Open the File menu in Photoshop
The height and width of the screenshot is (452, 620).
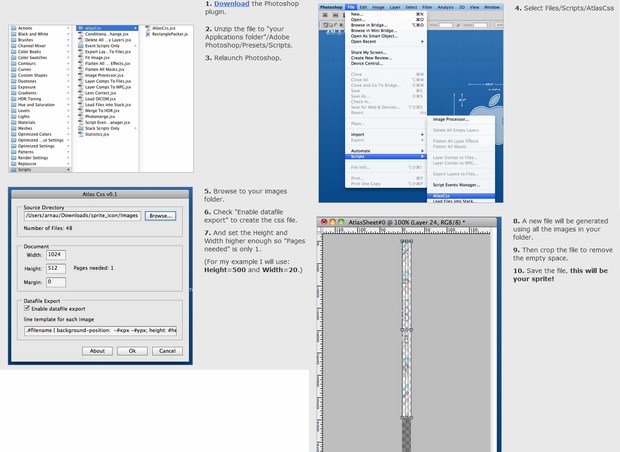coord(351,8)
